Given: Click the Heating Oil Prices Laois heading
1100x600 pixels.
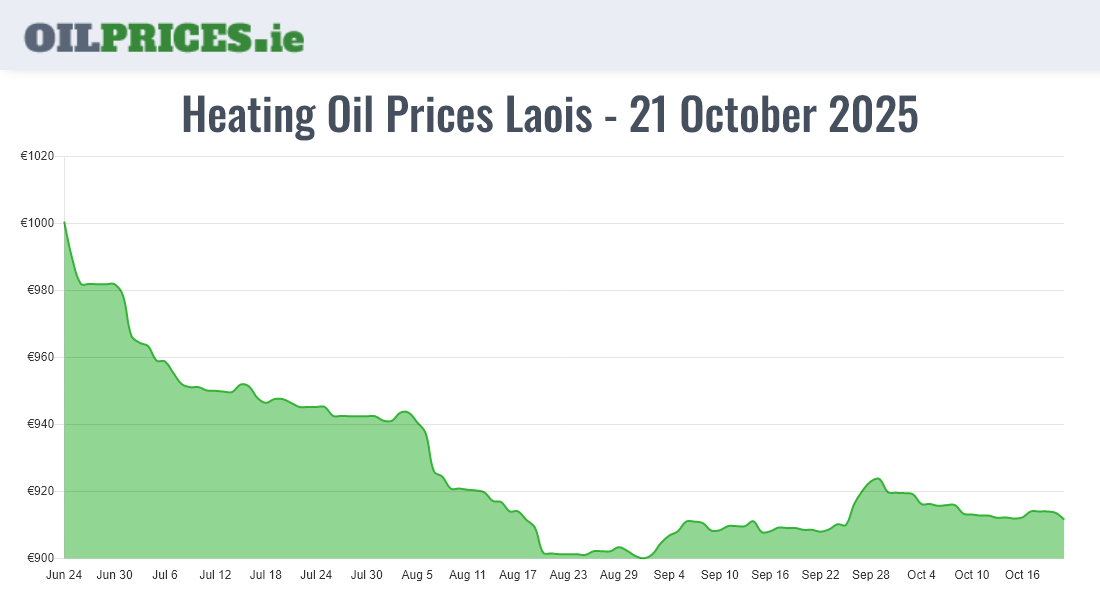Looking at the screenshot, I should pyautogui.click(x=549, y=115).
